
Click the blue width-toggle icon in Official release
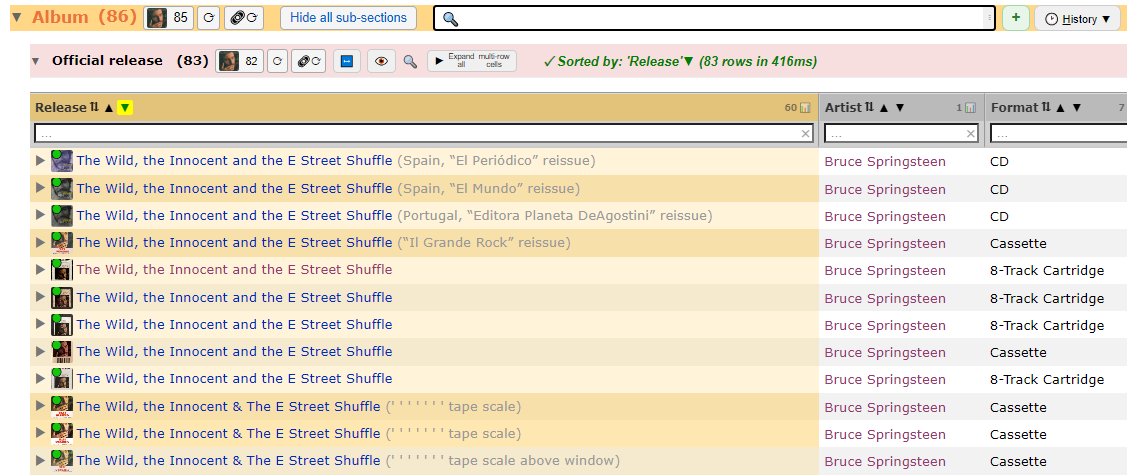pos(347,62)
